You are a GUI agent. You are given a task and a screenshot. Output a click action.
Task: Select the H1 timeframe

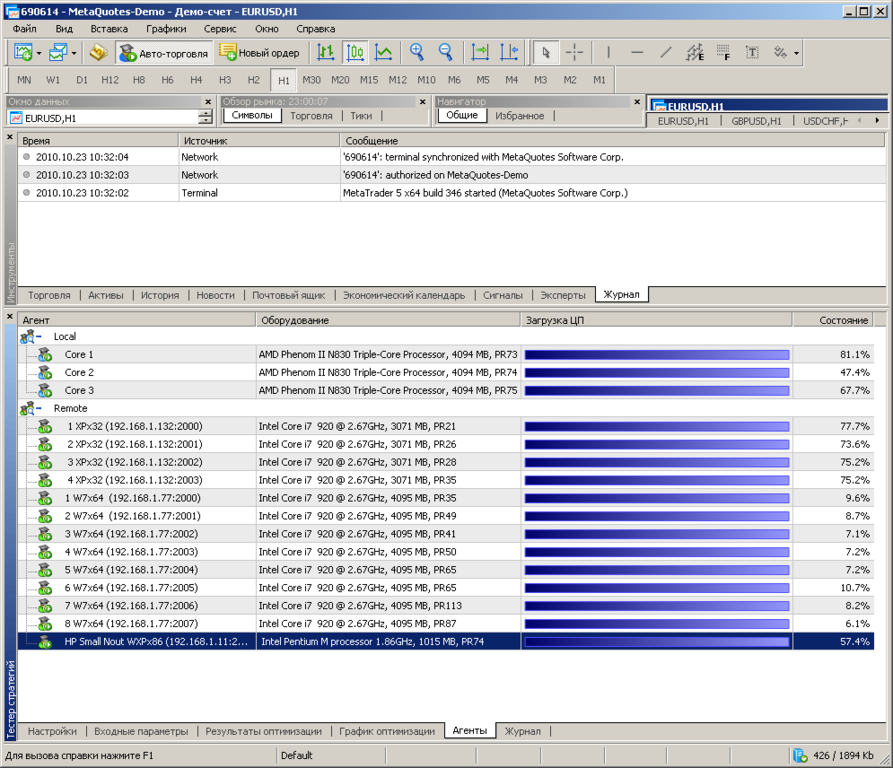[x=284, y=80]
